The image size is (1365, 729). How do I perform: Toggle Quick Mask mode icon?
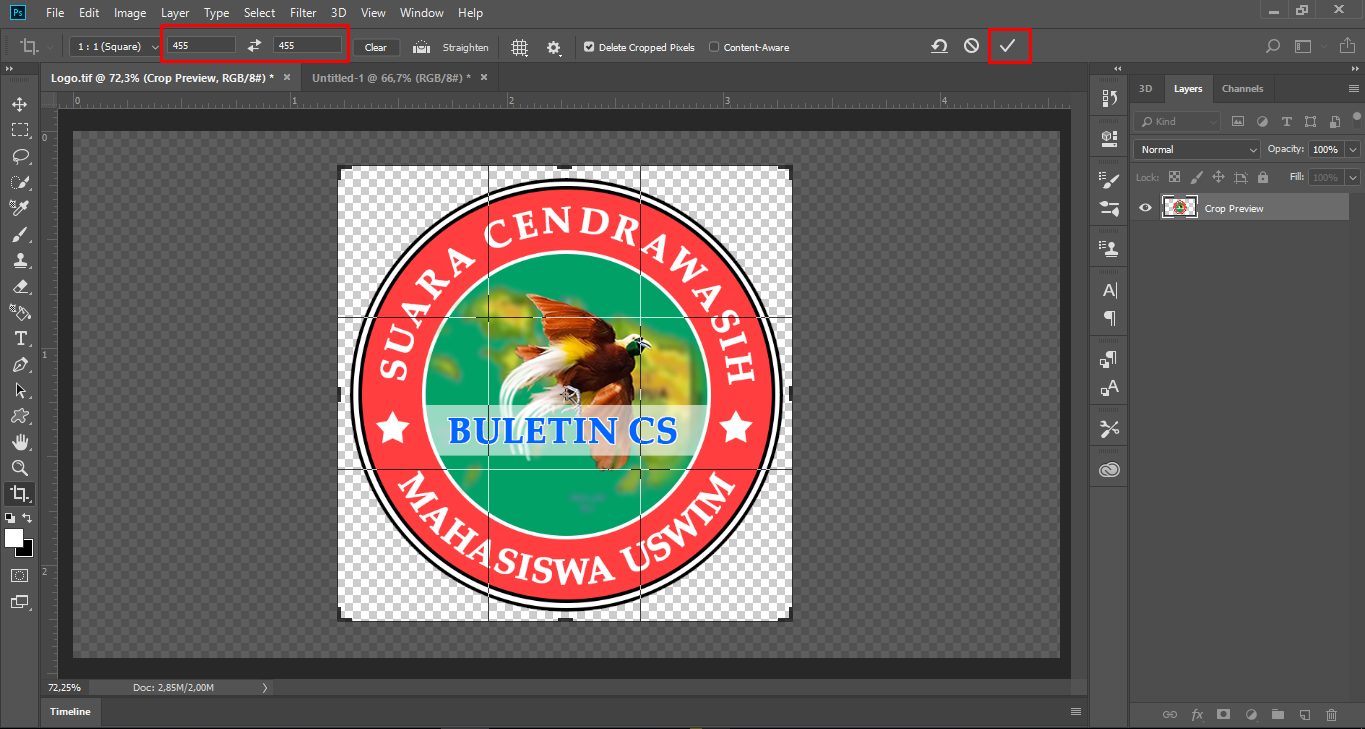pyautogui.click(x=19, y=576)
